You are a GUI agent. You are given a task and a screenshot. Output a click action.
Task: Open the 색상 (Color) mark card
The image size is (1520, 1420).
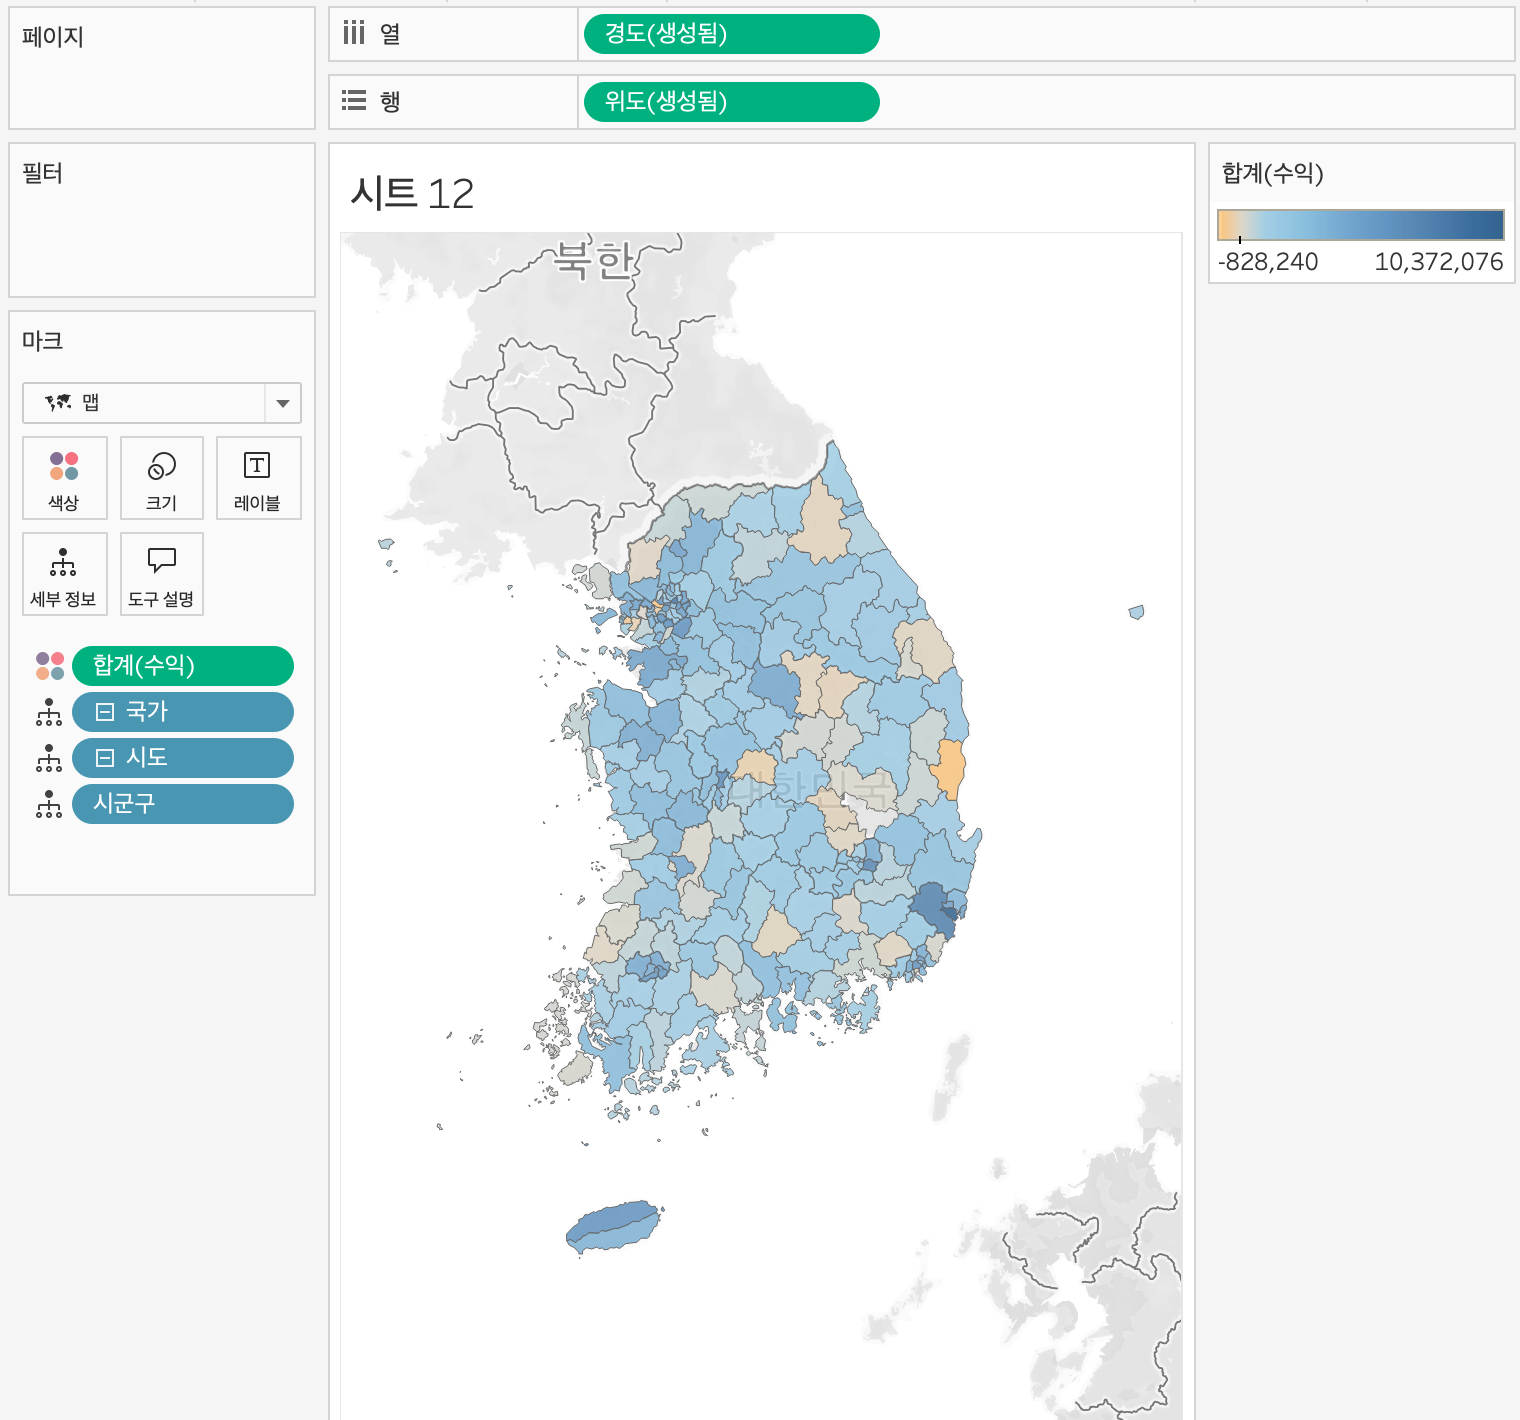pyautogui.click(x=65, y=478)
